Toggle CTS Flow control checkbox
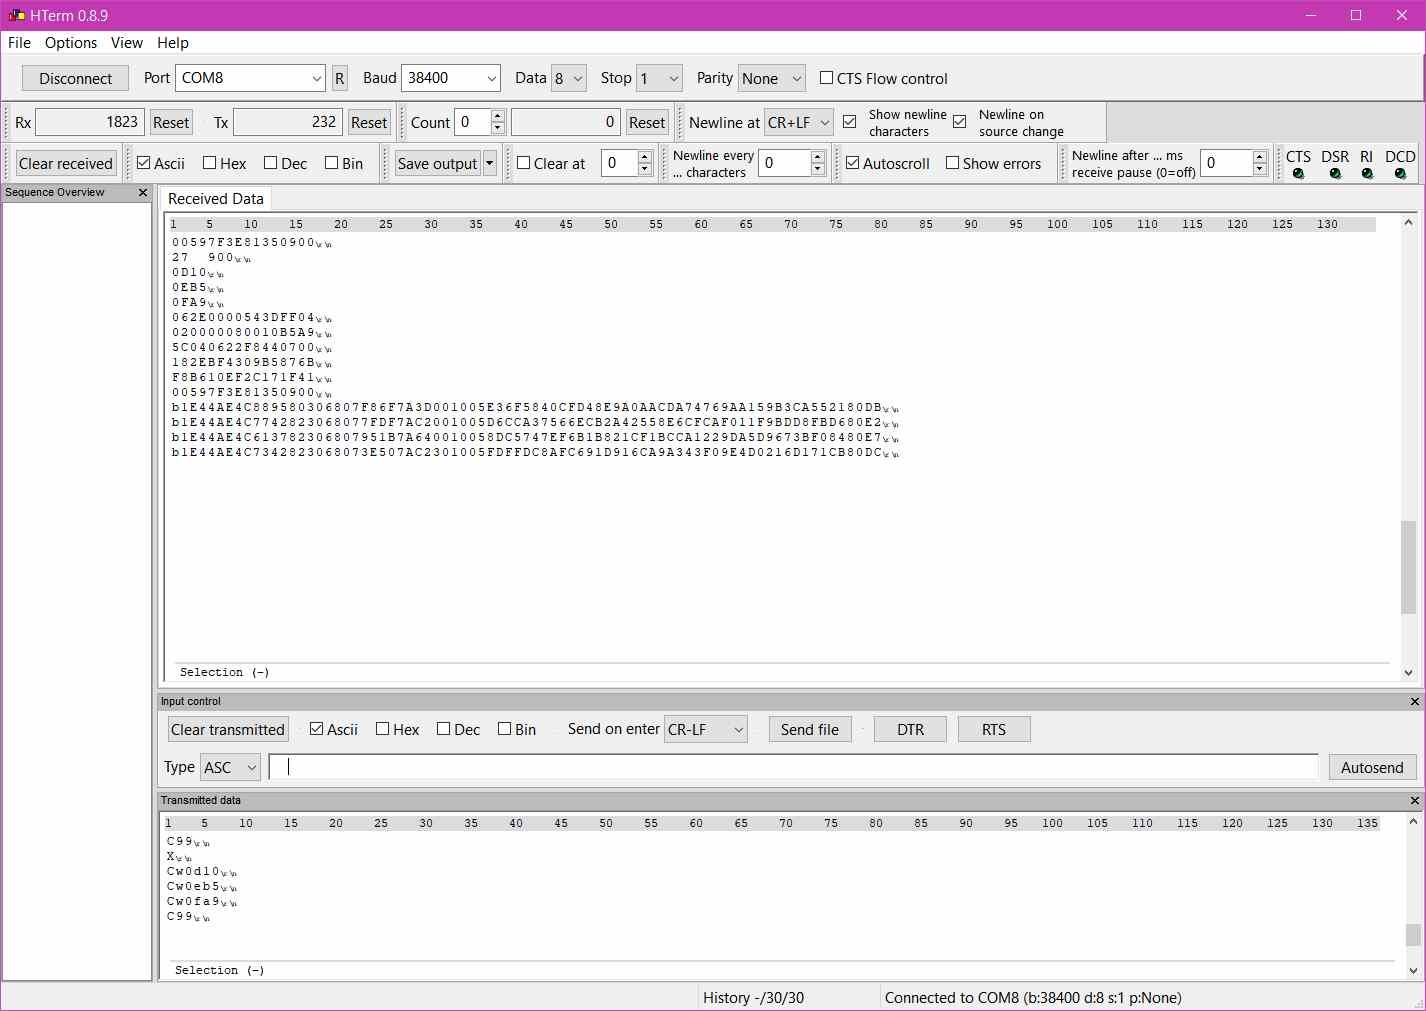The image size is (1426, 1011). click(826, 78)
